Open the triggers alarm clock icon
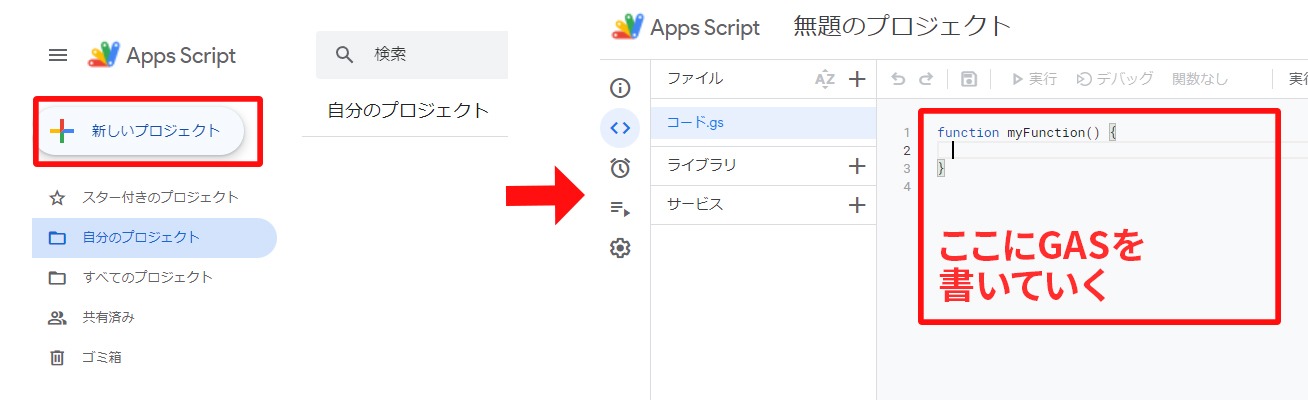This screenshot has width=1308, height=400. [x=620, y=168]
